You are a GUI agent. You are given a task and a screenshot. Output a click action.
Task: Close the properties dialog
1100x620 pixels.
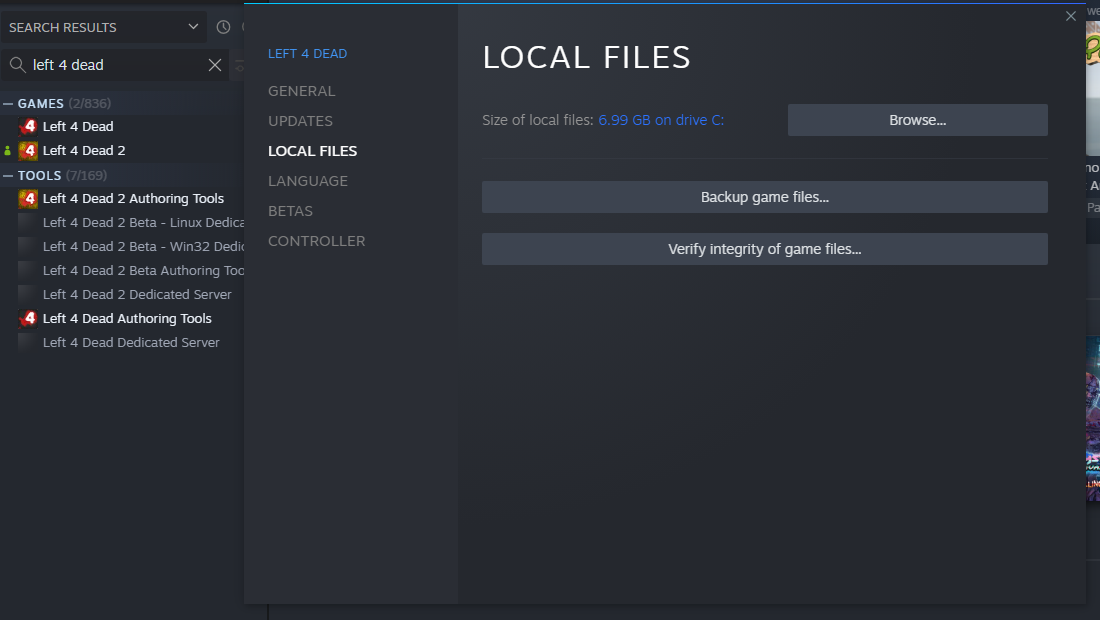[1071, 16]
